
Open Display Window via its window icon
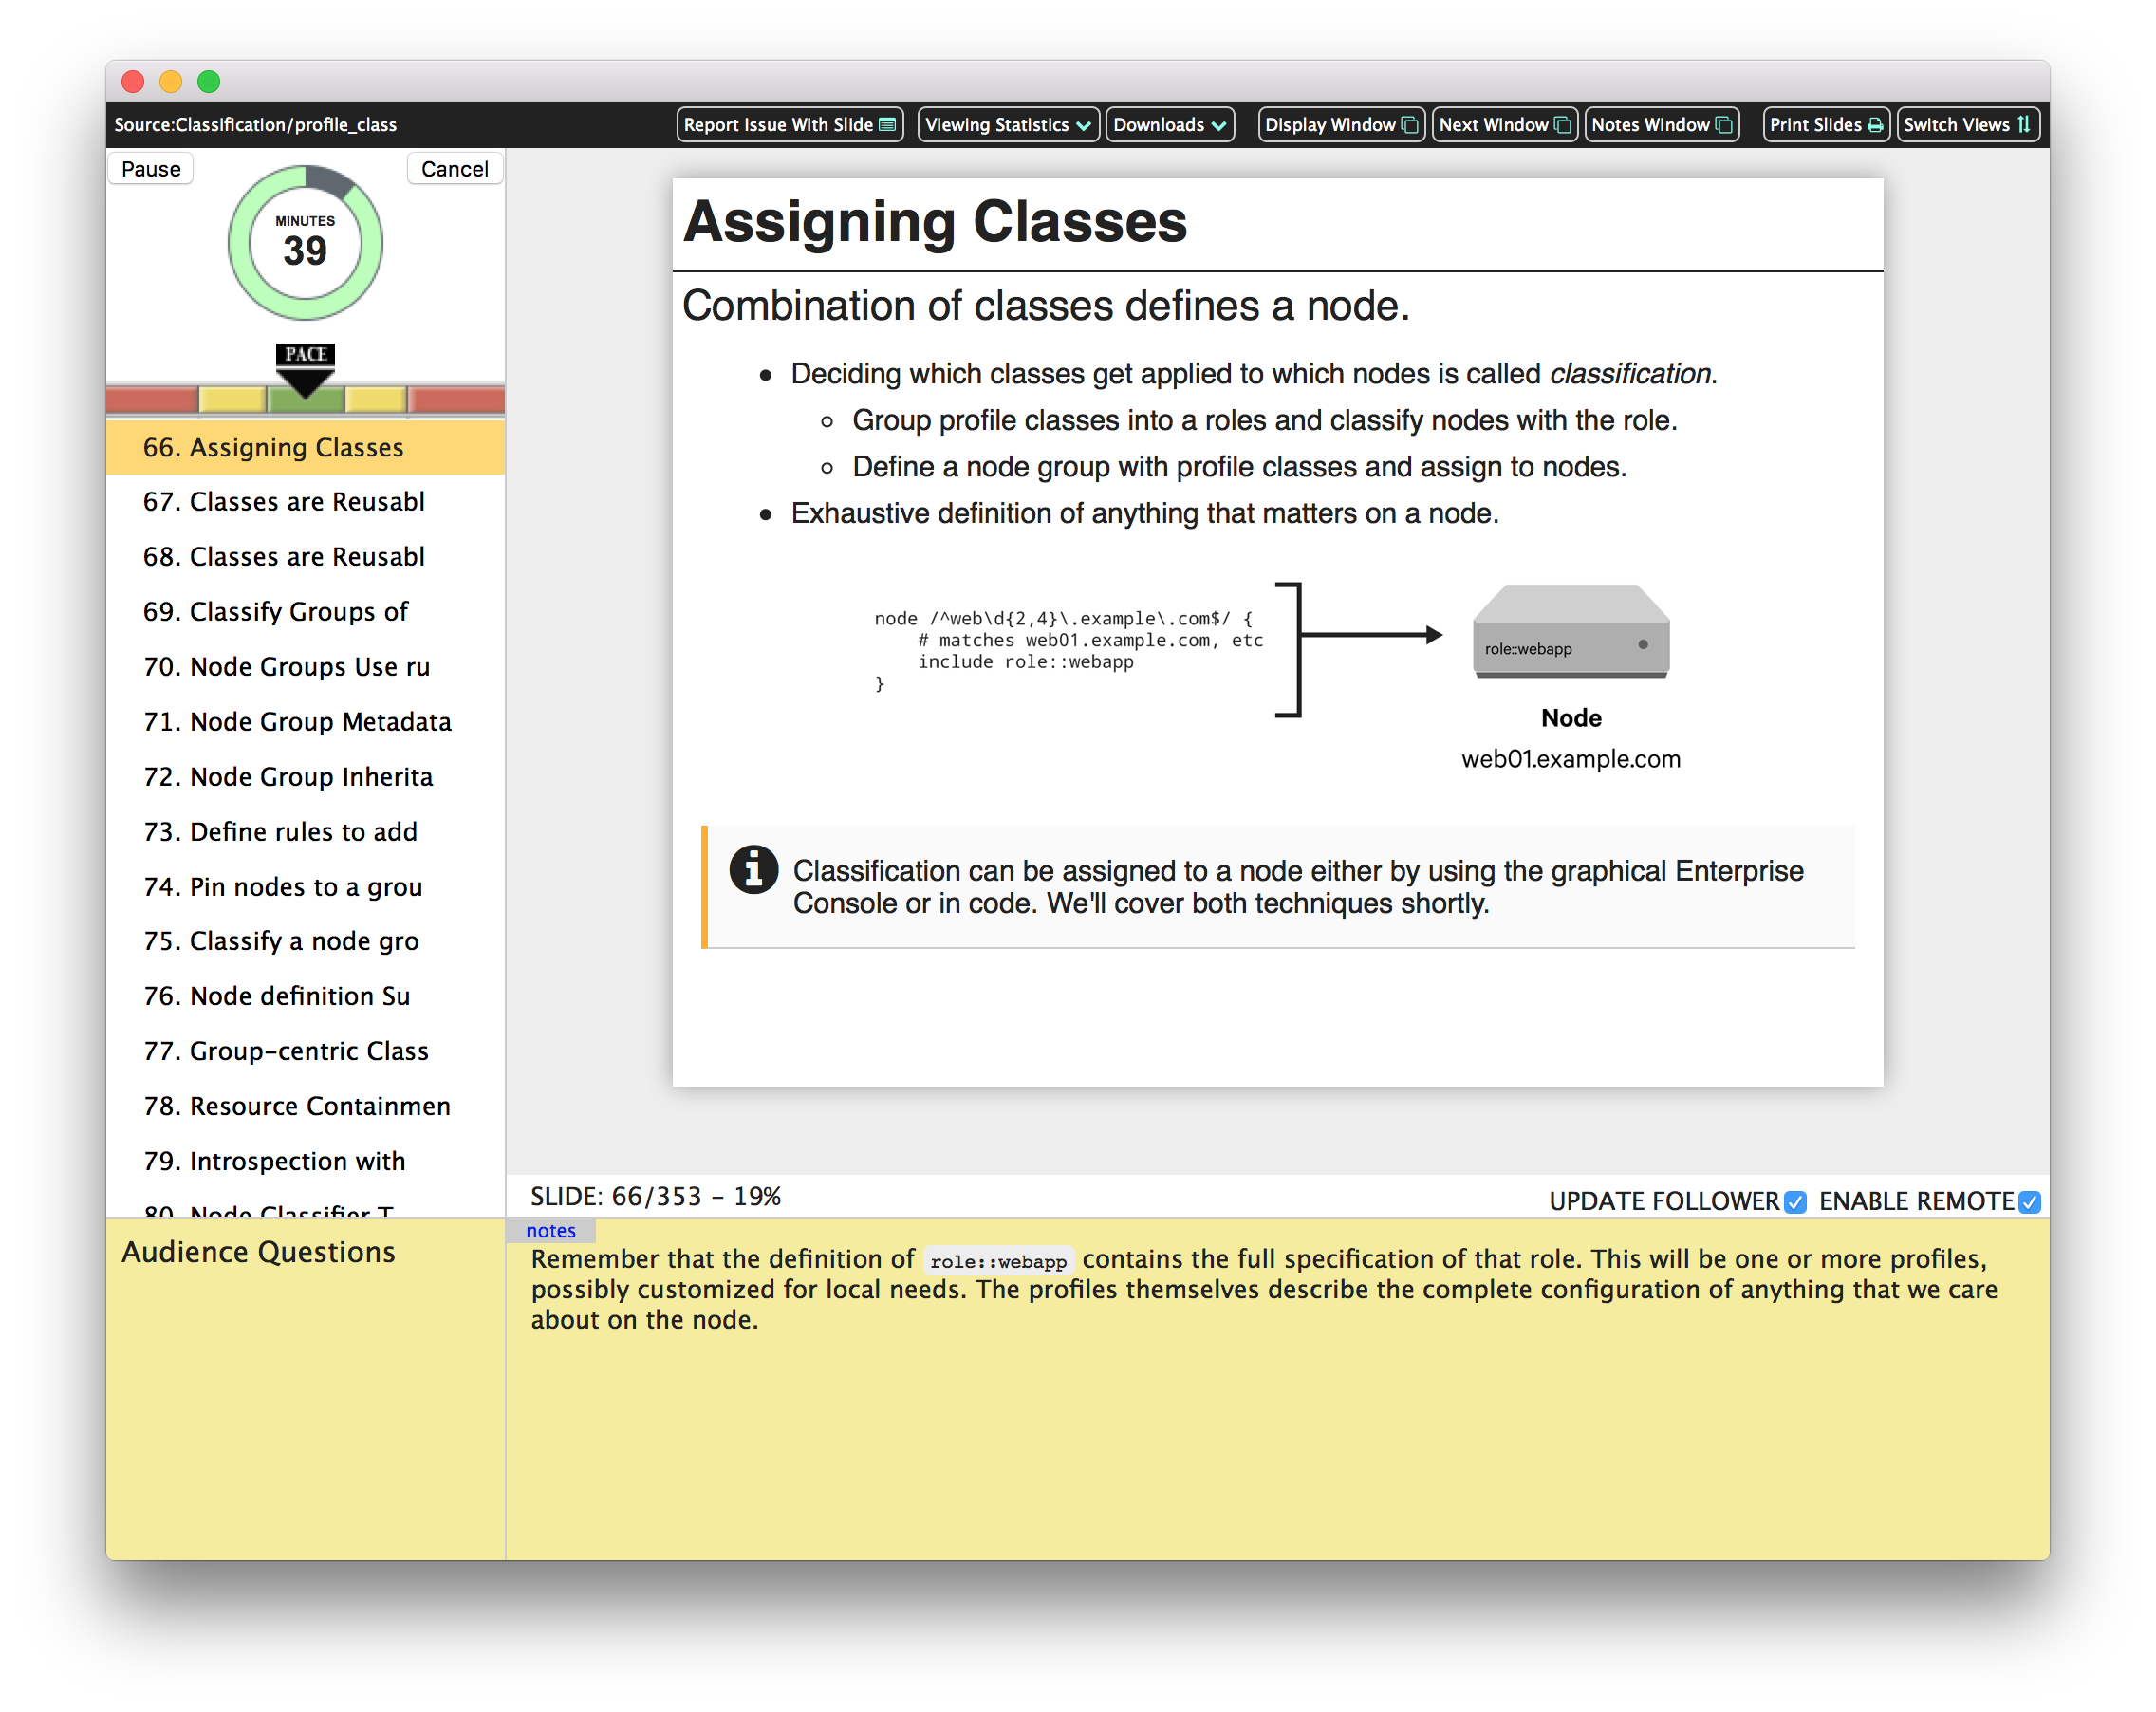(1410, 125)
